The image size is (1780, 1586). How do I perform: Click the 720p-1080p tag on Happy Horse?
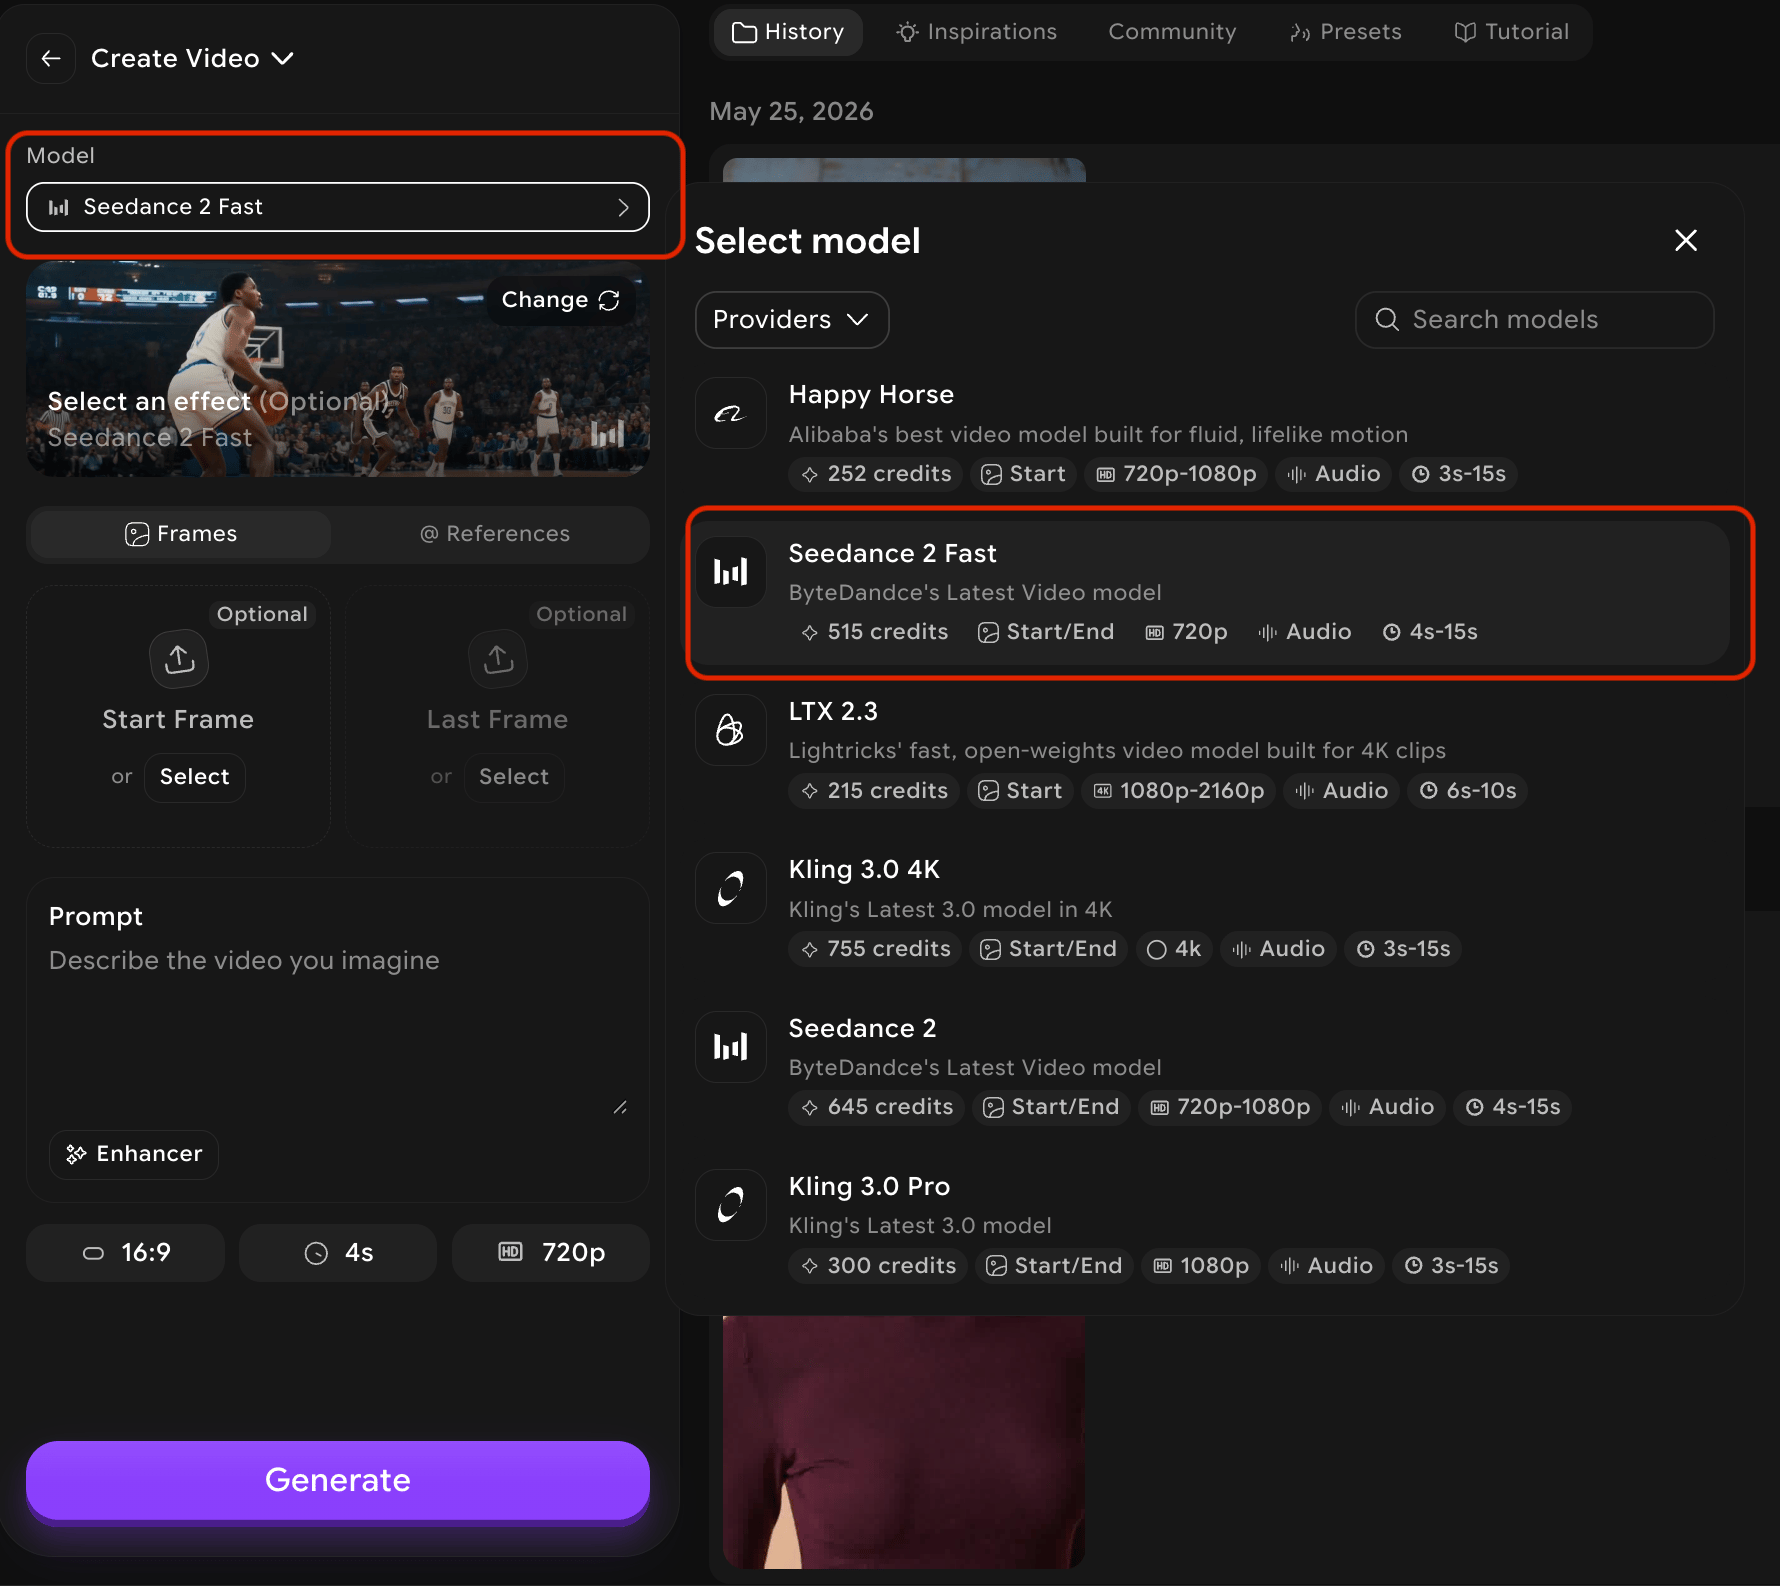coord(1176,474)
